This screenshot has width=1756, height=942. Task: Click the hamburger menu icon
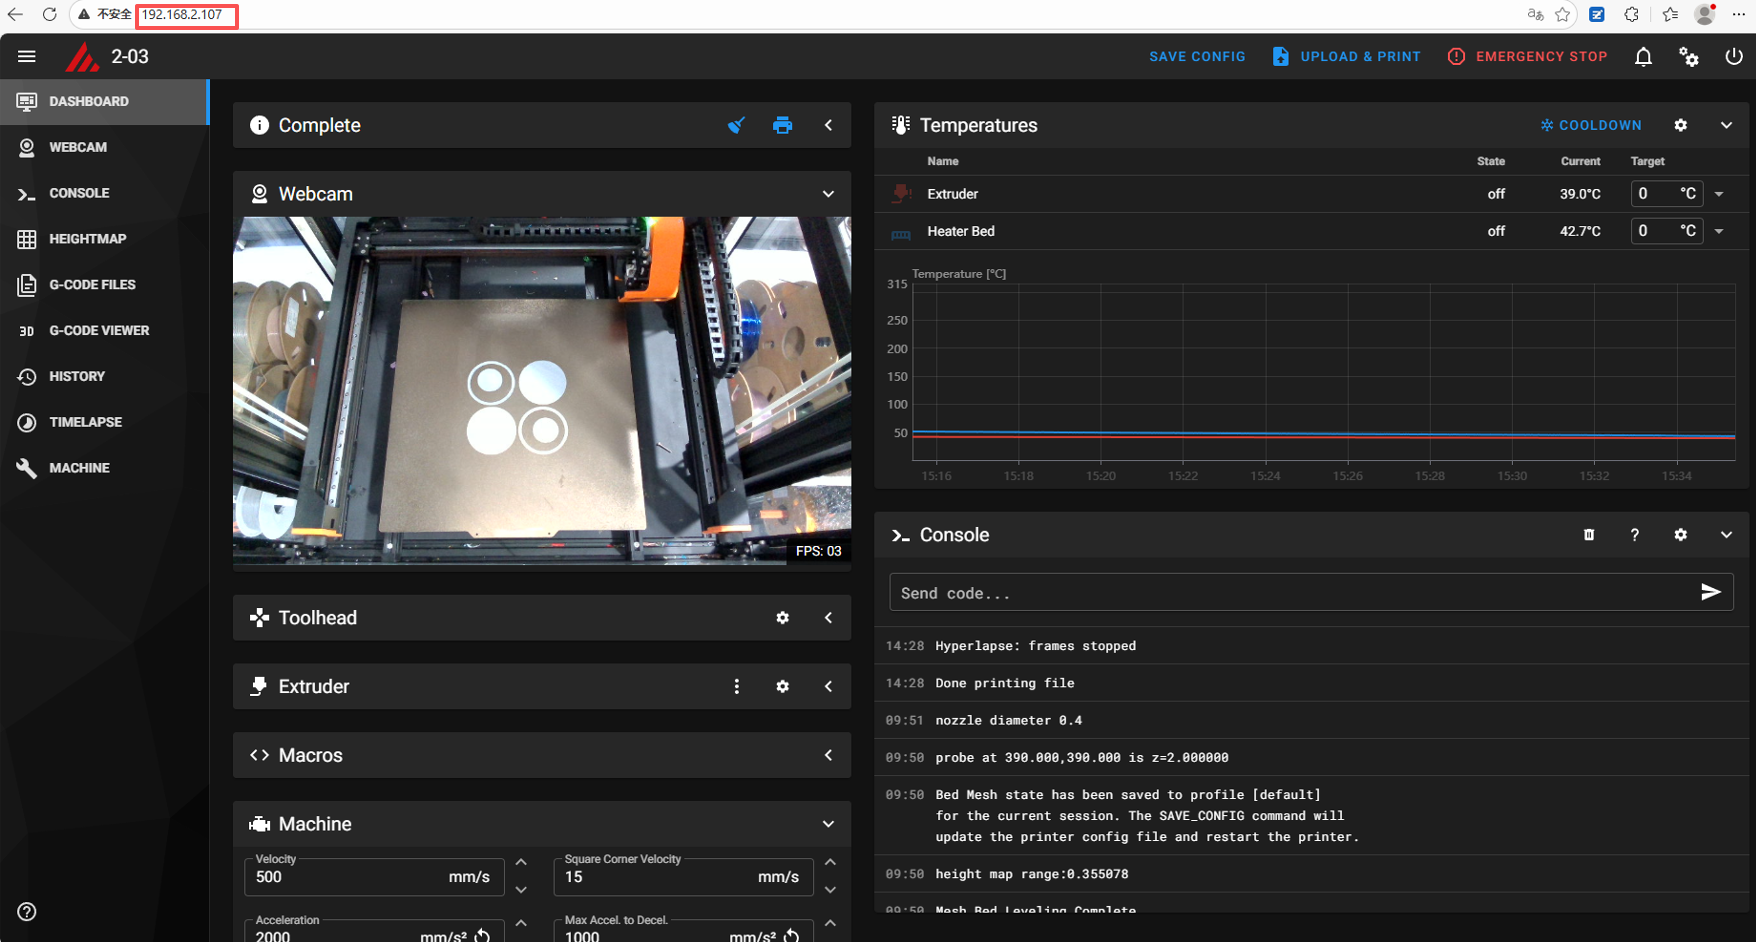pos(27,57)
